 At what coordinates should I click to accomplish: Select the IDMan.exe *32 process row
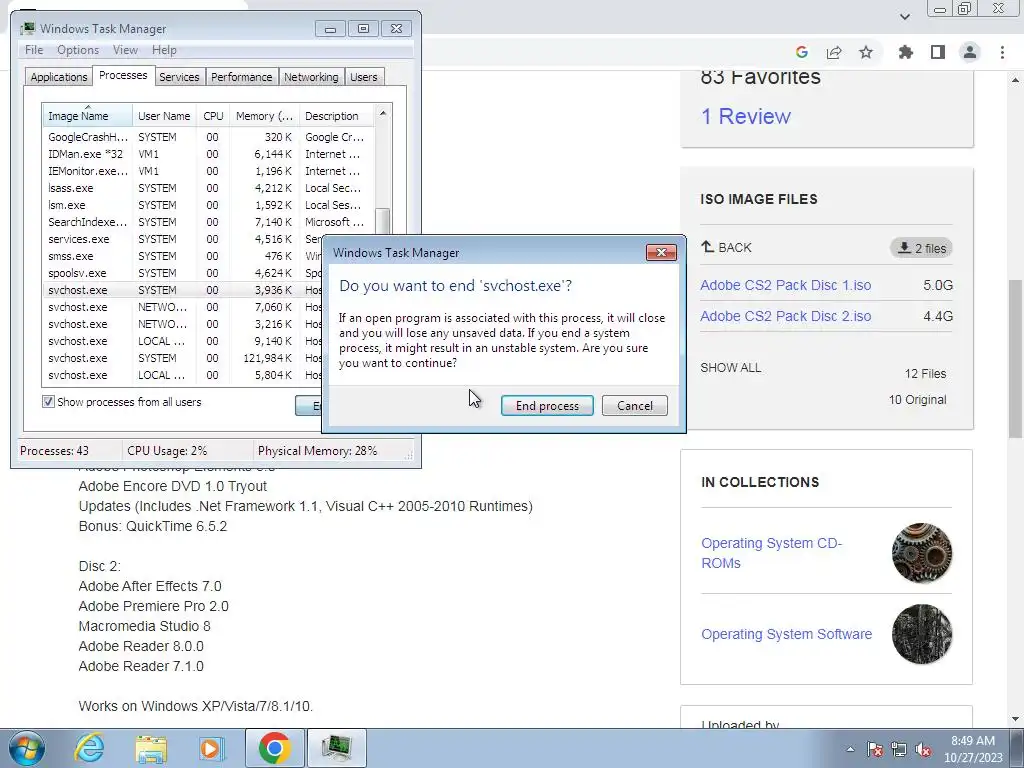coord(208,154)
